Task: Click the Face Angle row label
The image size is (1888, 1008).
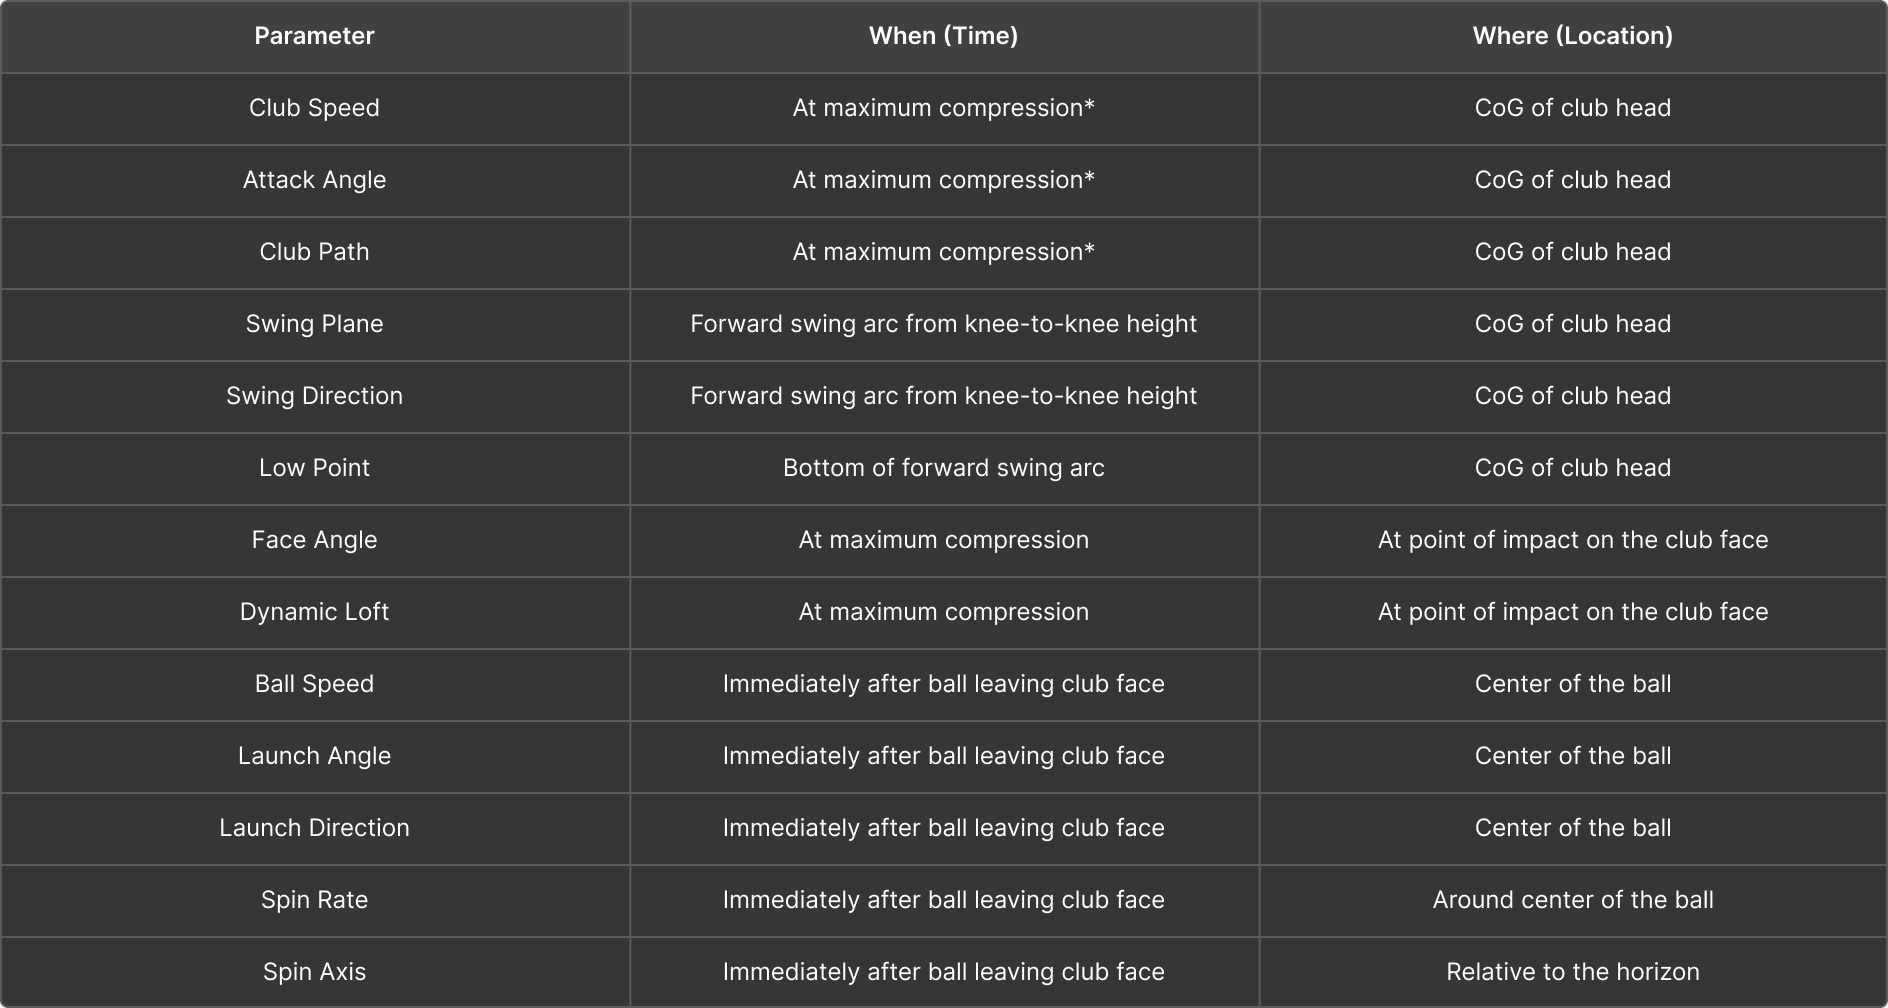Action: click(314, 540)
